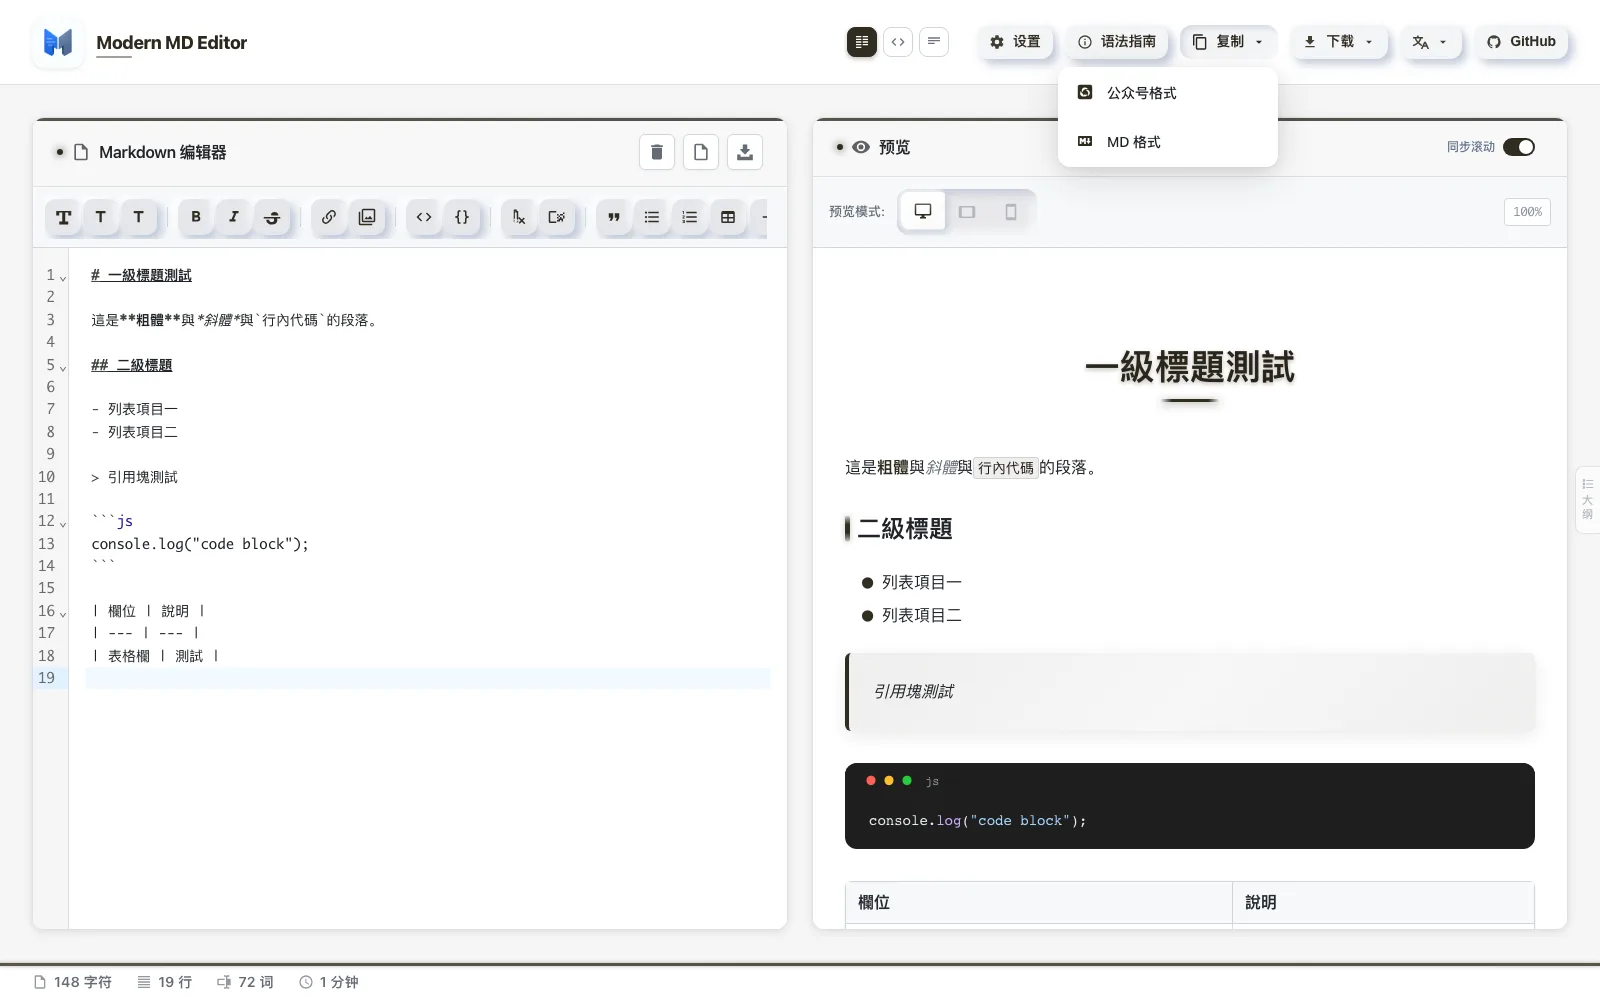Switch to preview-only text view
The height and width of the screenshot is (1000, 1600).
tap(934, 42)
